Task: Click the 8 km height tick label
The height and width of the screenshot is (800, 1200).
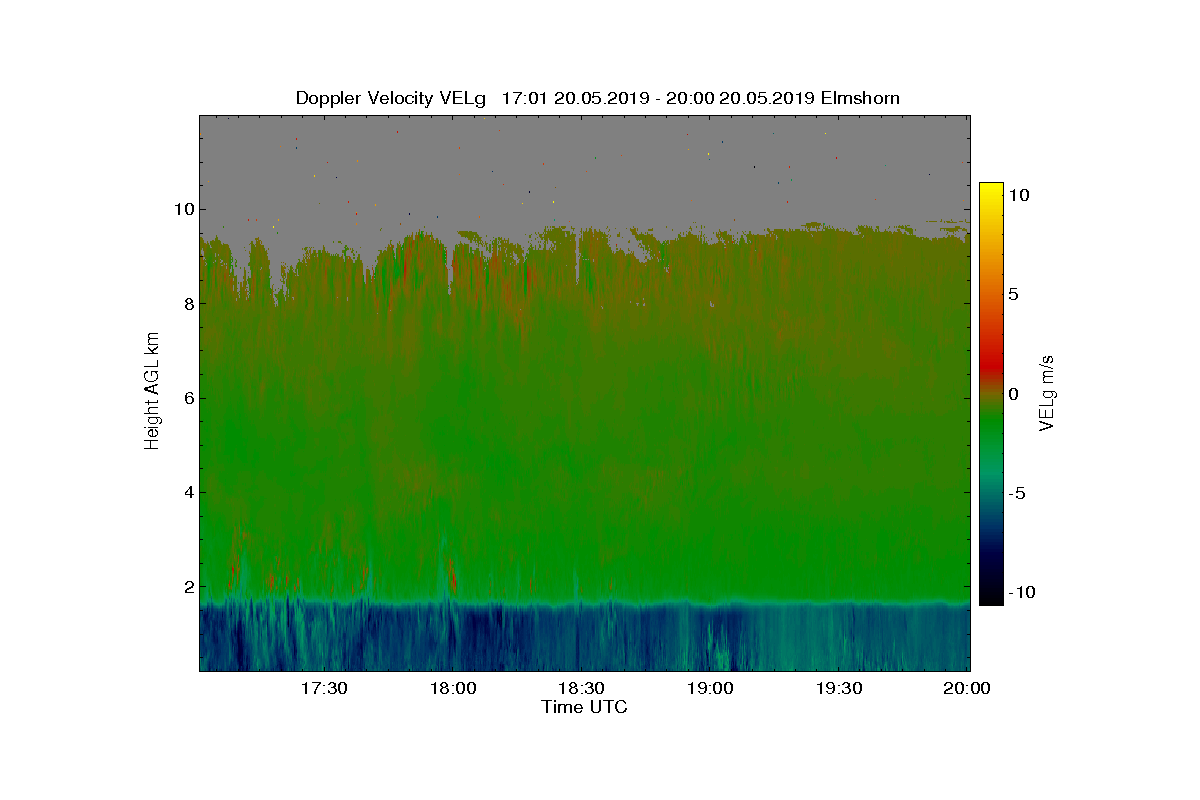Action: click(187, 304)
